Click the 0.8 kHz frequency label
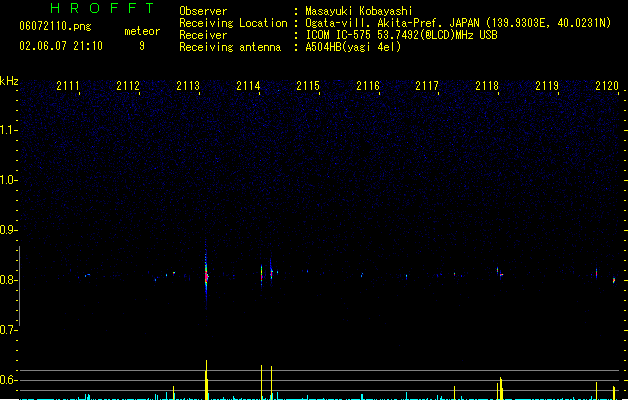The image size is (629, 400). click(x=8, y=280)
